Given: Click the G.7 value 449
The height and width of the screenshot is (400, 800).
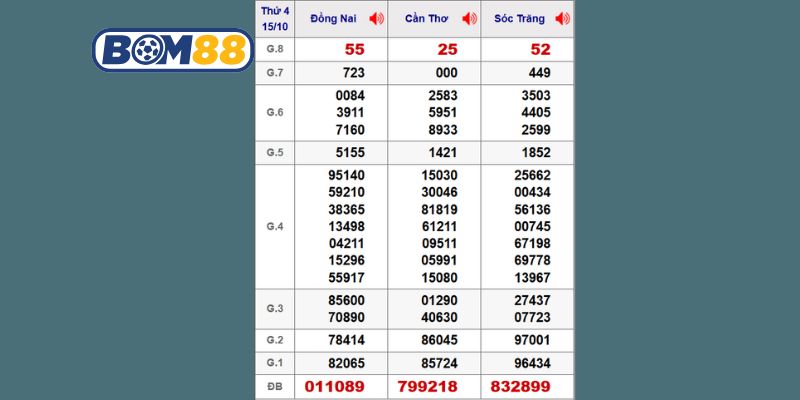Looking at the screenshot, I should tap(540, 73).
